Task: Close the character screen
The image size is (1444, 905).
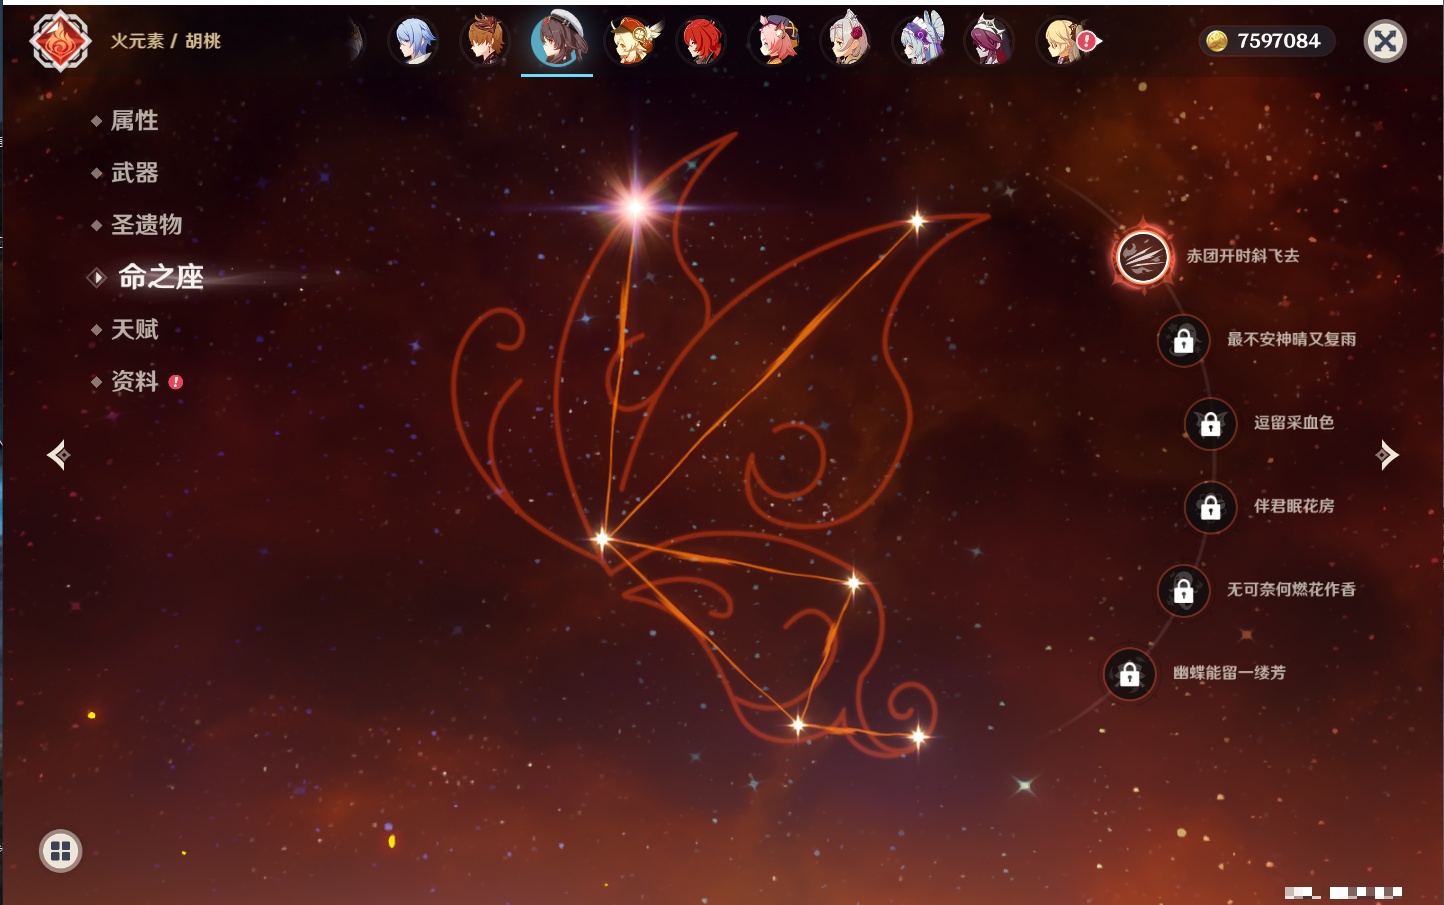Action: pos(1386,41)
